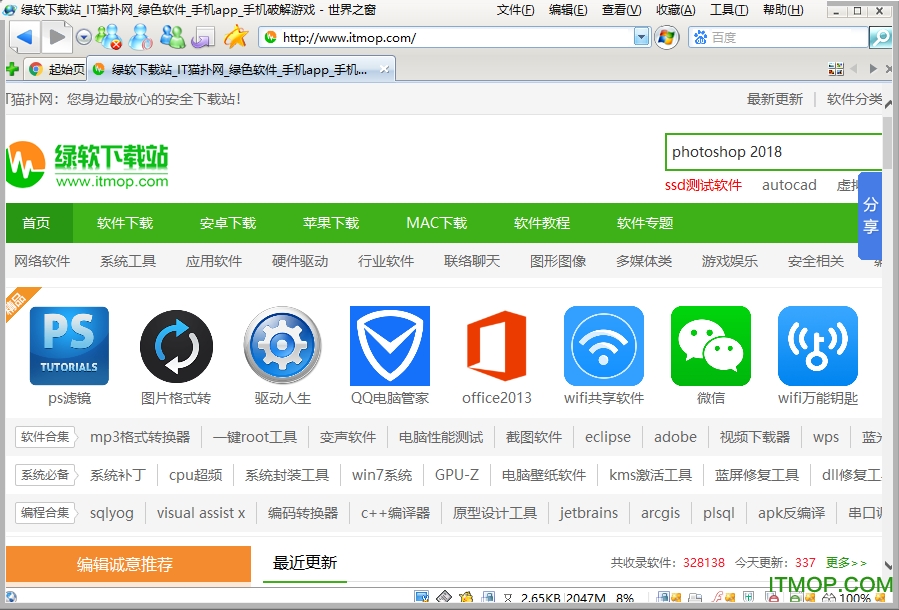Open the 苹果下载 navigation tab
This screenshot has height=610, width=899.
[331, 223]
